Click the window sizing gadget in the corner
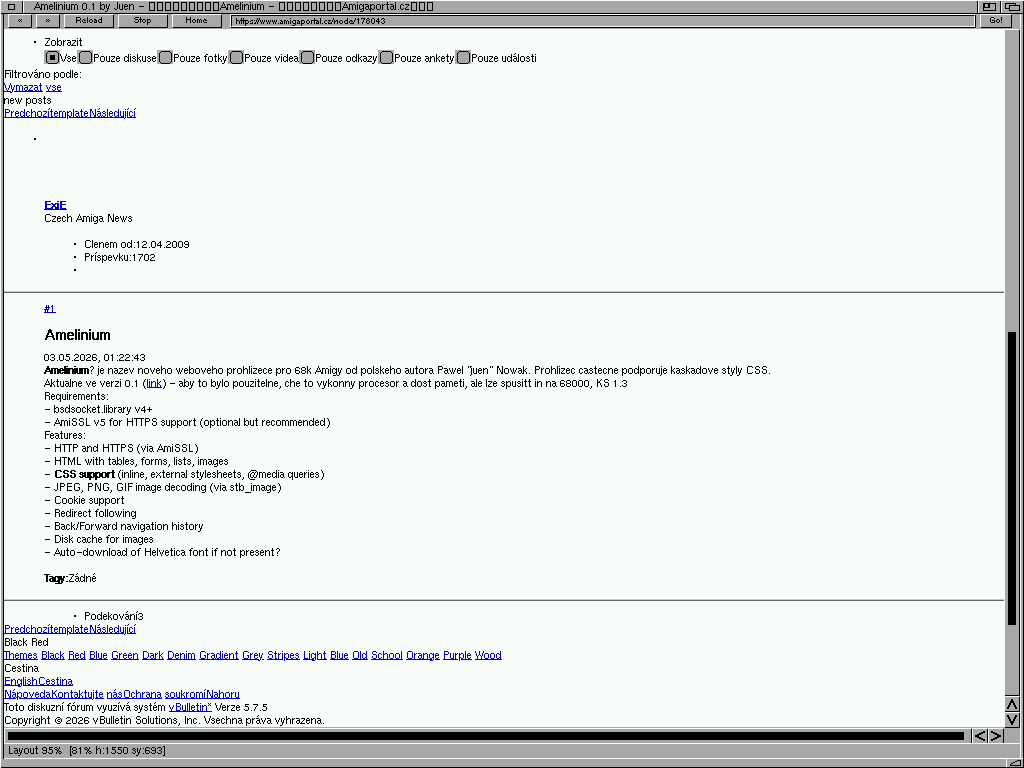Screen dimensions: 1024x768 click(1013, 763)
